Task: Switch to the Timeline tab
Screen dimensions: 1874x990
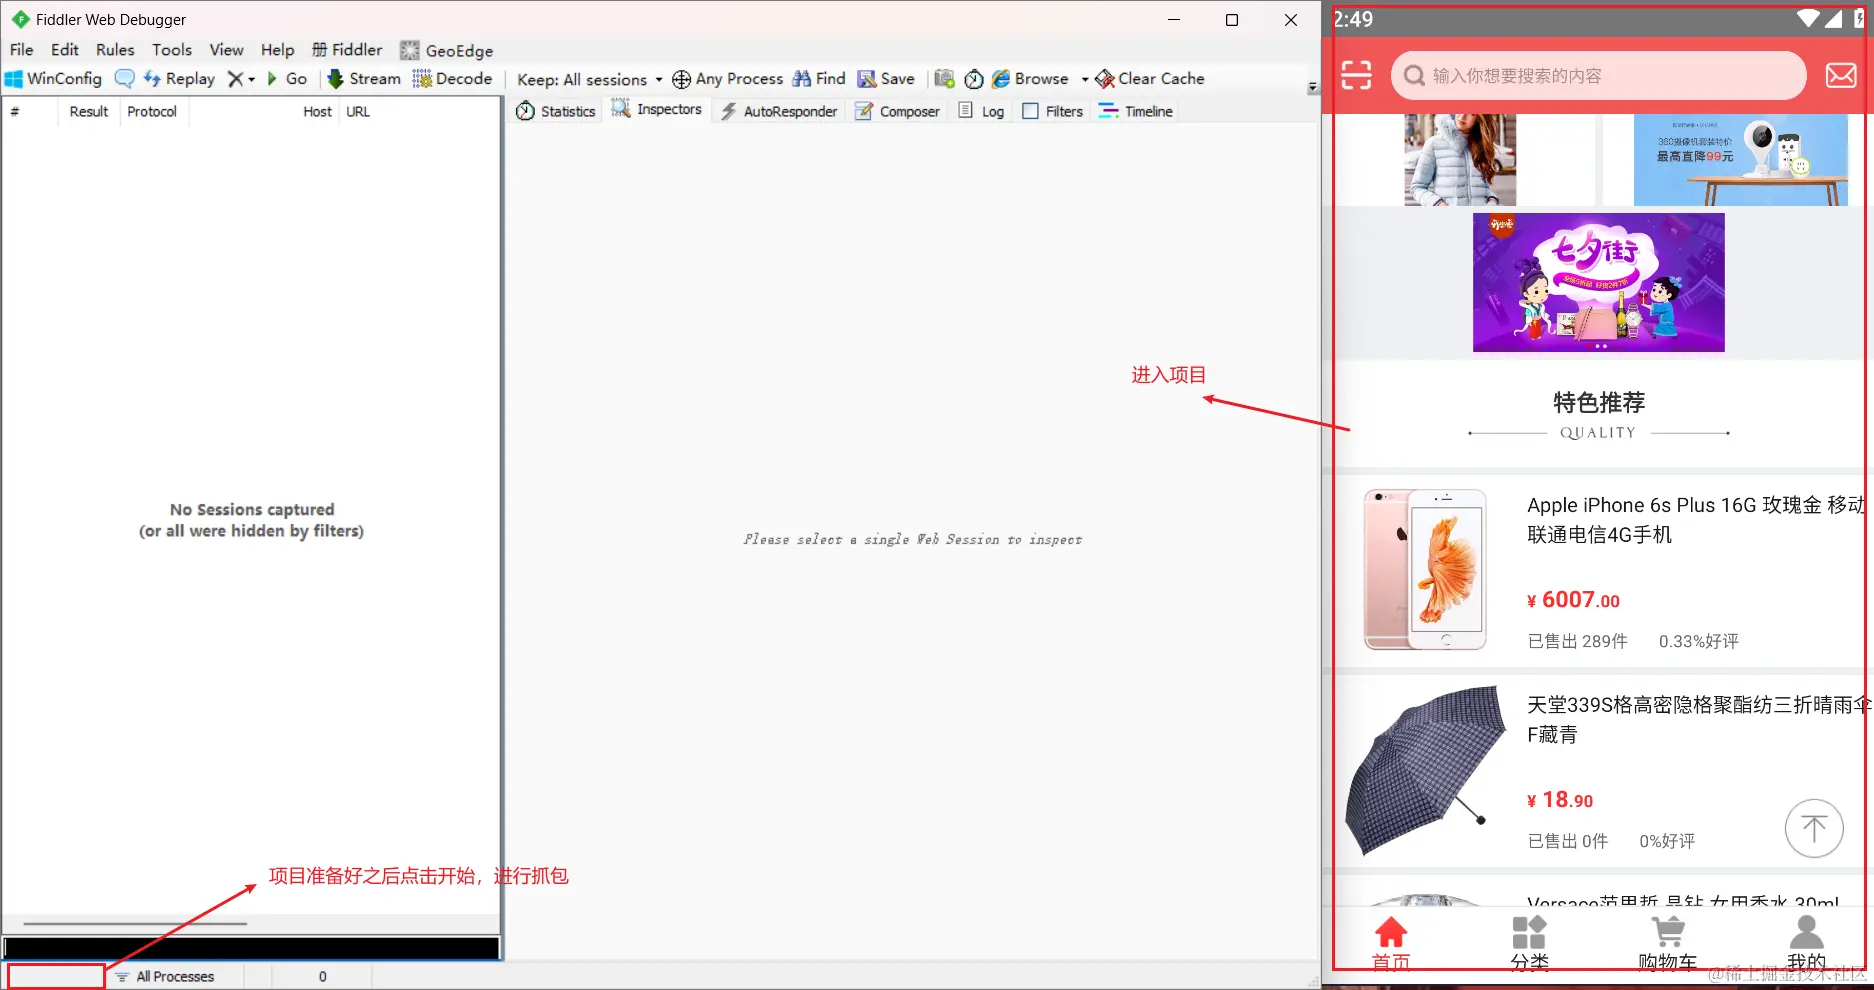Action: (1135, 111)
